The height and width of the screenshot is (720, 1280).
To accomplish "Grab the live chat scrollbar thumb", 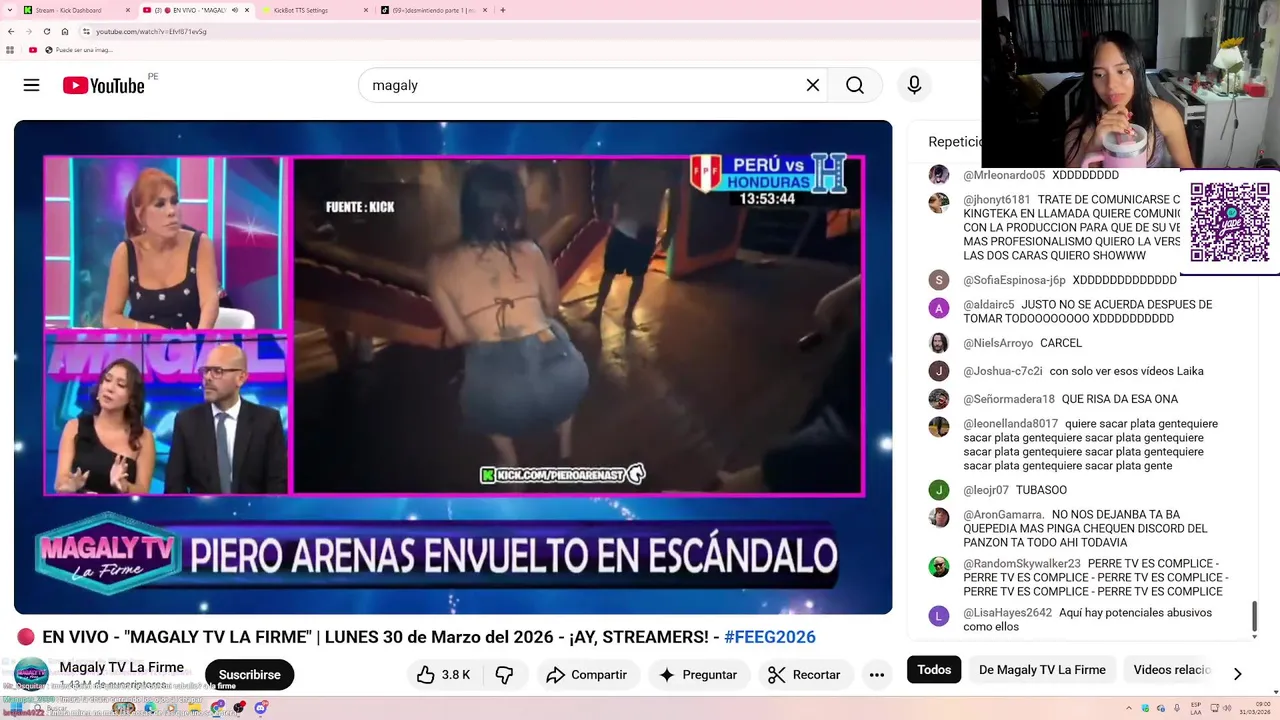I will (x=1255, y=616).
